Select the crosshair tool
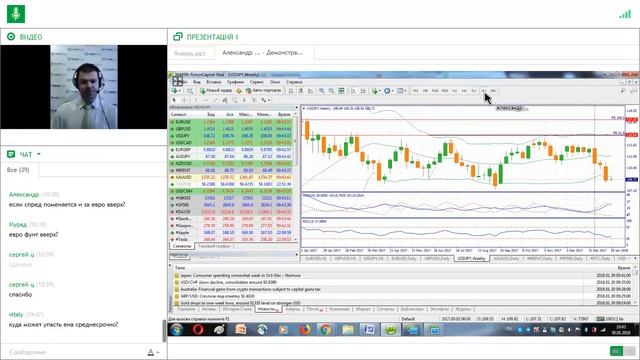The height and width of the screenshot is (360, 640). 184,100
